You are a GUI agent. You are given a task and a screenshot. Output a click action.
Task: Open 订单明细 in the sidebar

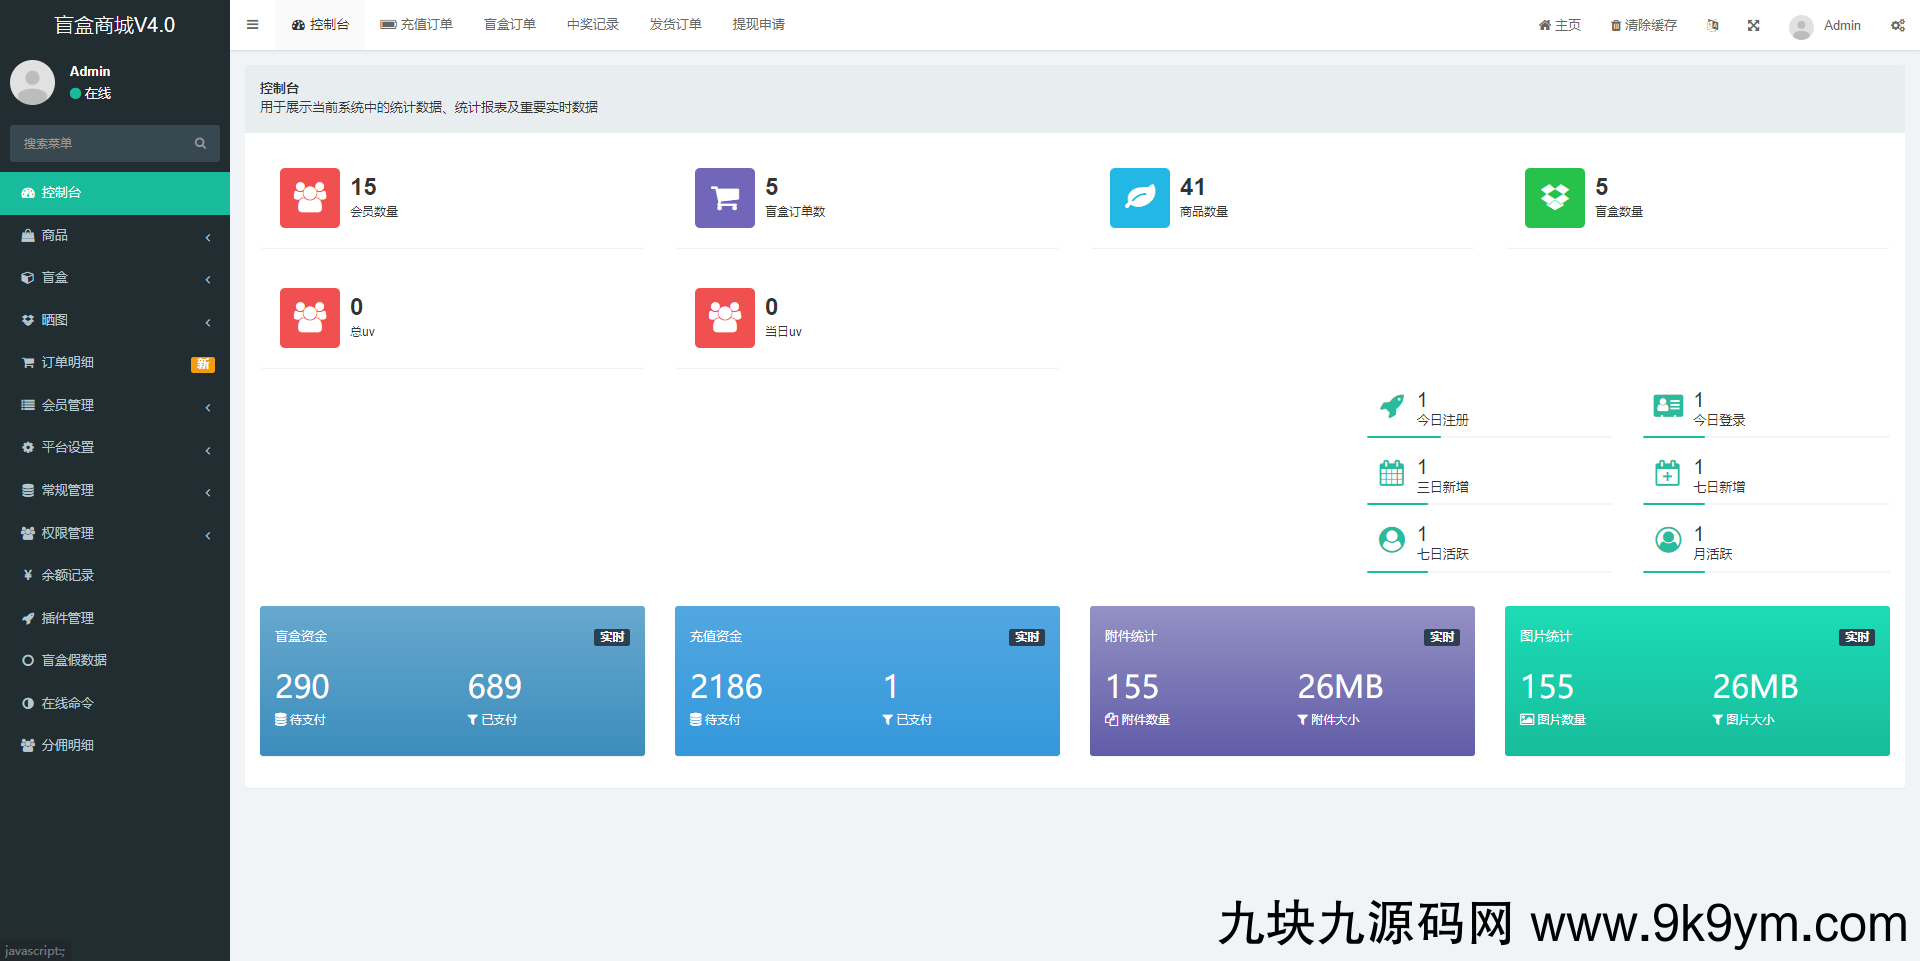(x=68, y=363)
